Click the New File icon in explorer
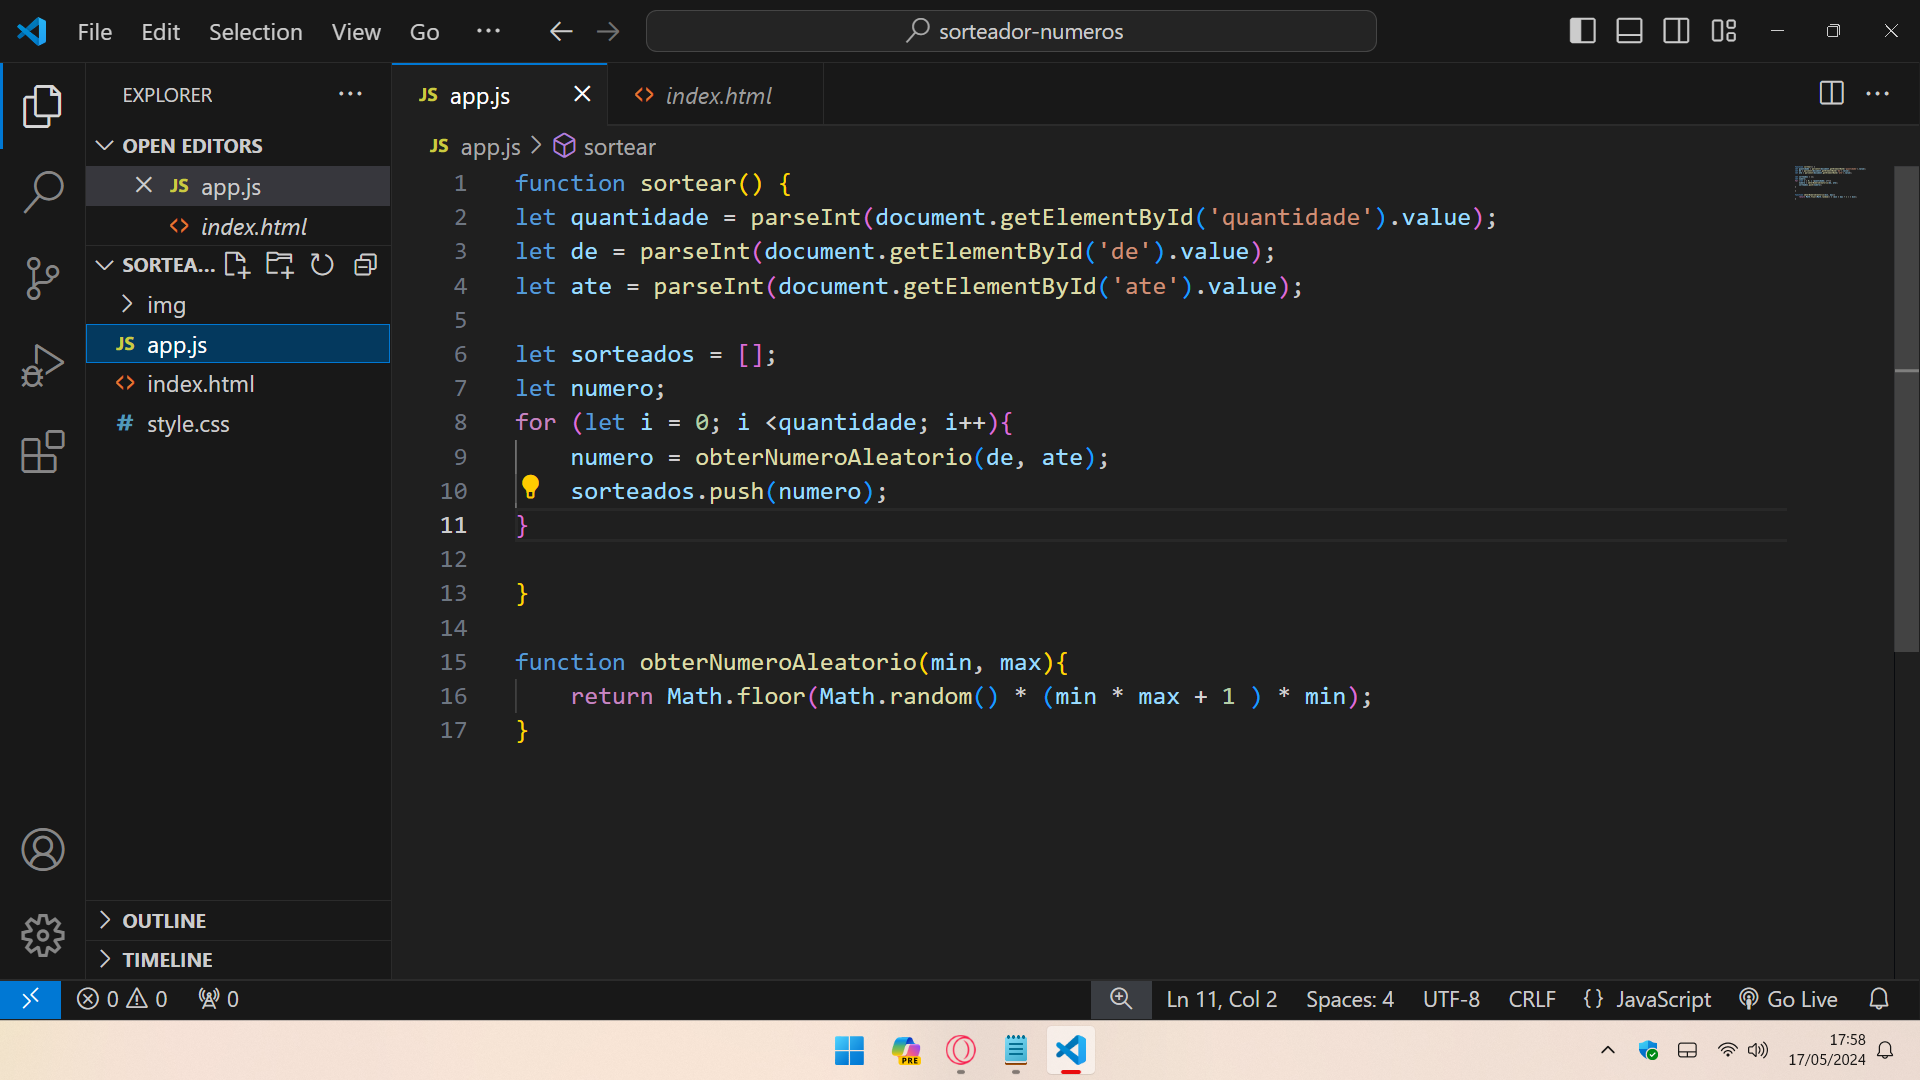Viewport: 1920px width, 1080px height. 237,265
